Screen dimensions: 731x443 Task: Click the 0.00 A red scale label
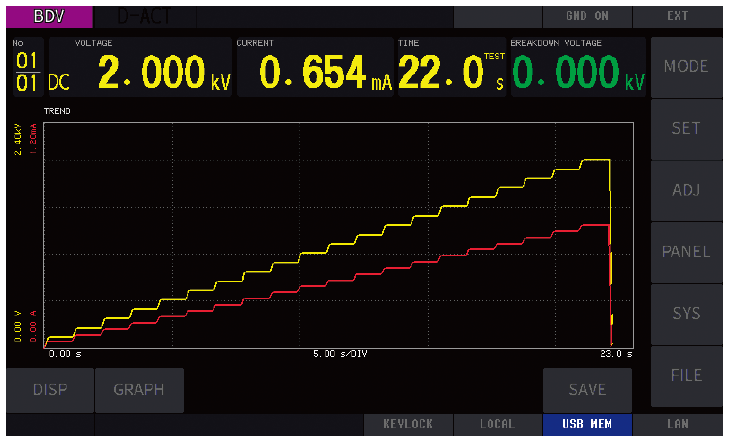pos(33,326)
